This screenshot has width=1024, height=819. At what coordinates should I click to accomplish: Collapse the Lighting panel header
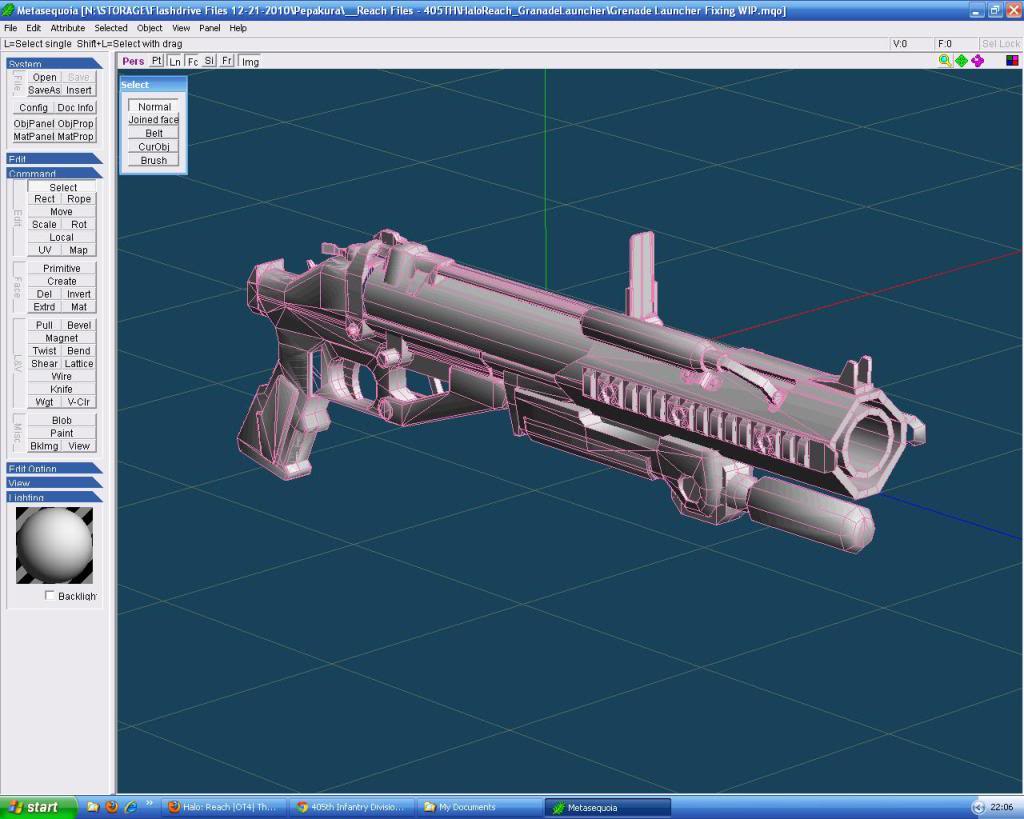(x=54, y=497)
